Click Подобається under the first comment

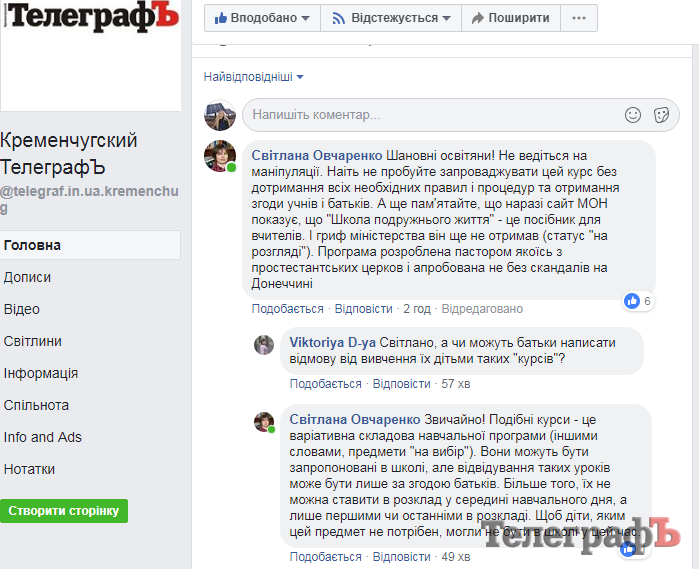coord(288,309)
